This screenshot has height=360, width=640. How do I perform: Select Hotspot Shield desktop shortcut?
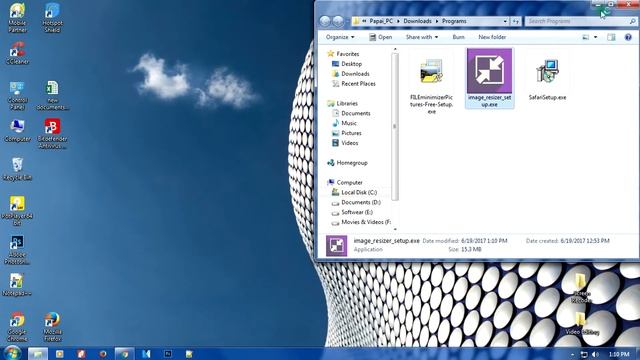tap(52, 18)
